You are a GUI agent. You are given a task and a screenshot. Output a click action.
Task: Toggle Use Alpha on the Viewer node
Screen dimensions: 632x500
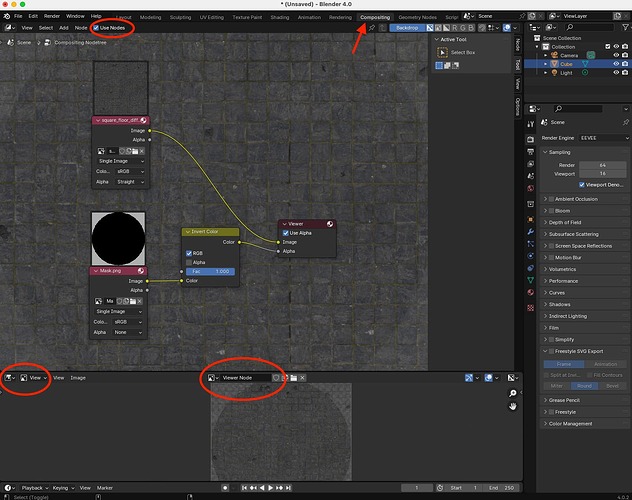(x=286, y=233)
